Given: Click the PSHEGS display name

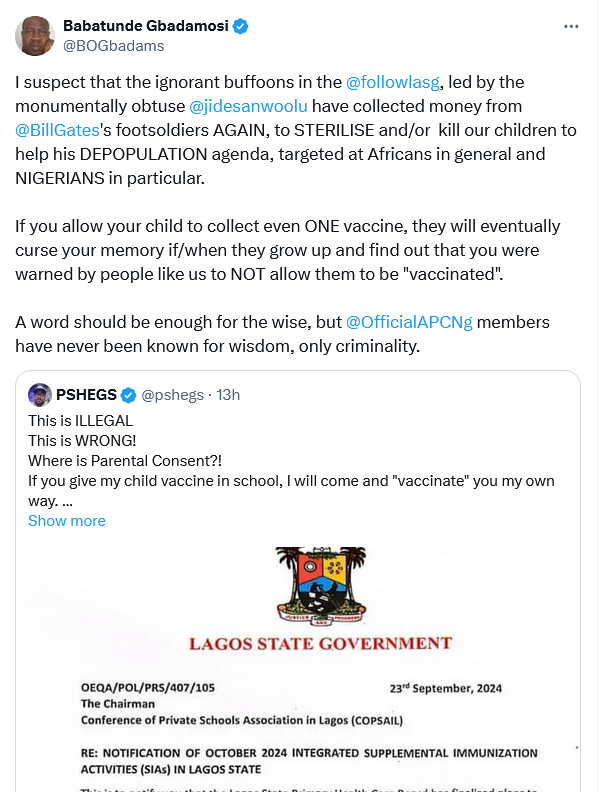Looking at the screenshot, I should (86, 395).
